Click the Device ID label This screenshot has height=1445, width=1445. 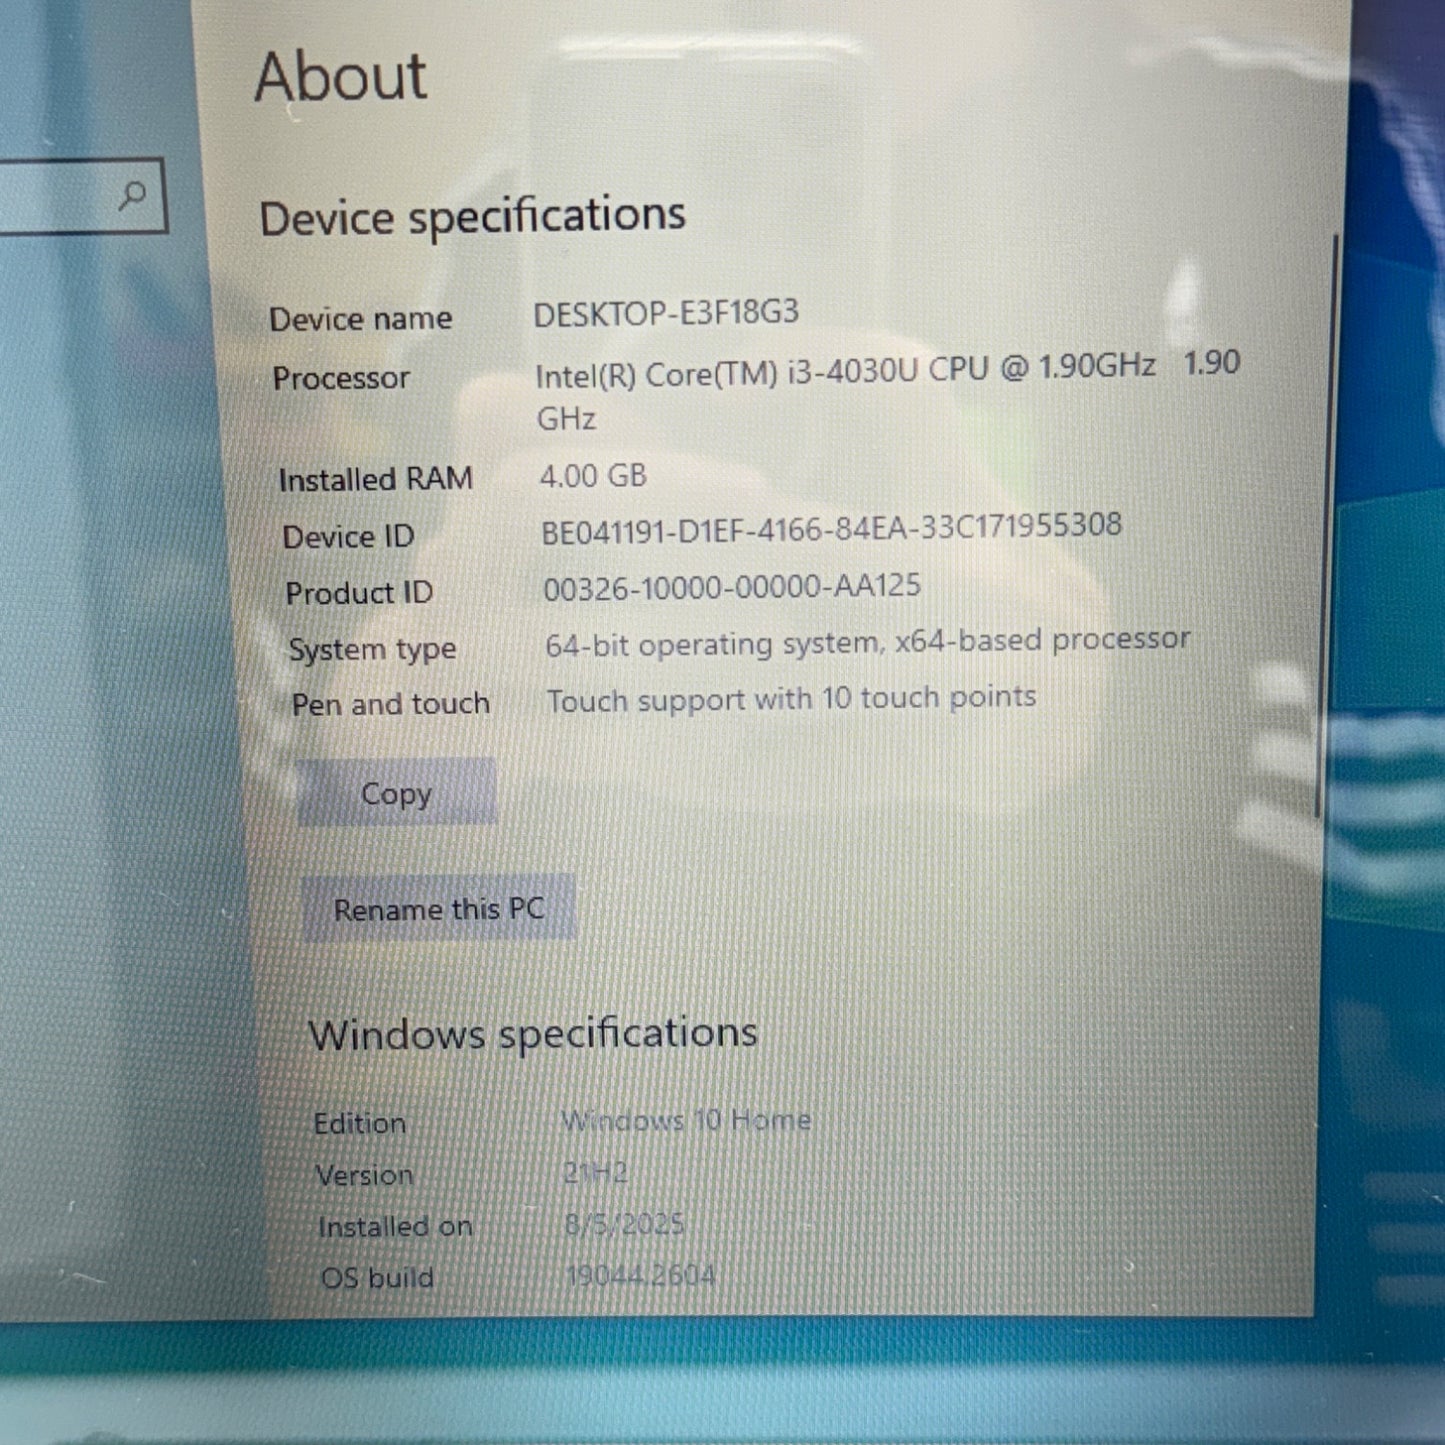click(348, 537)
